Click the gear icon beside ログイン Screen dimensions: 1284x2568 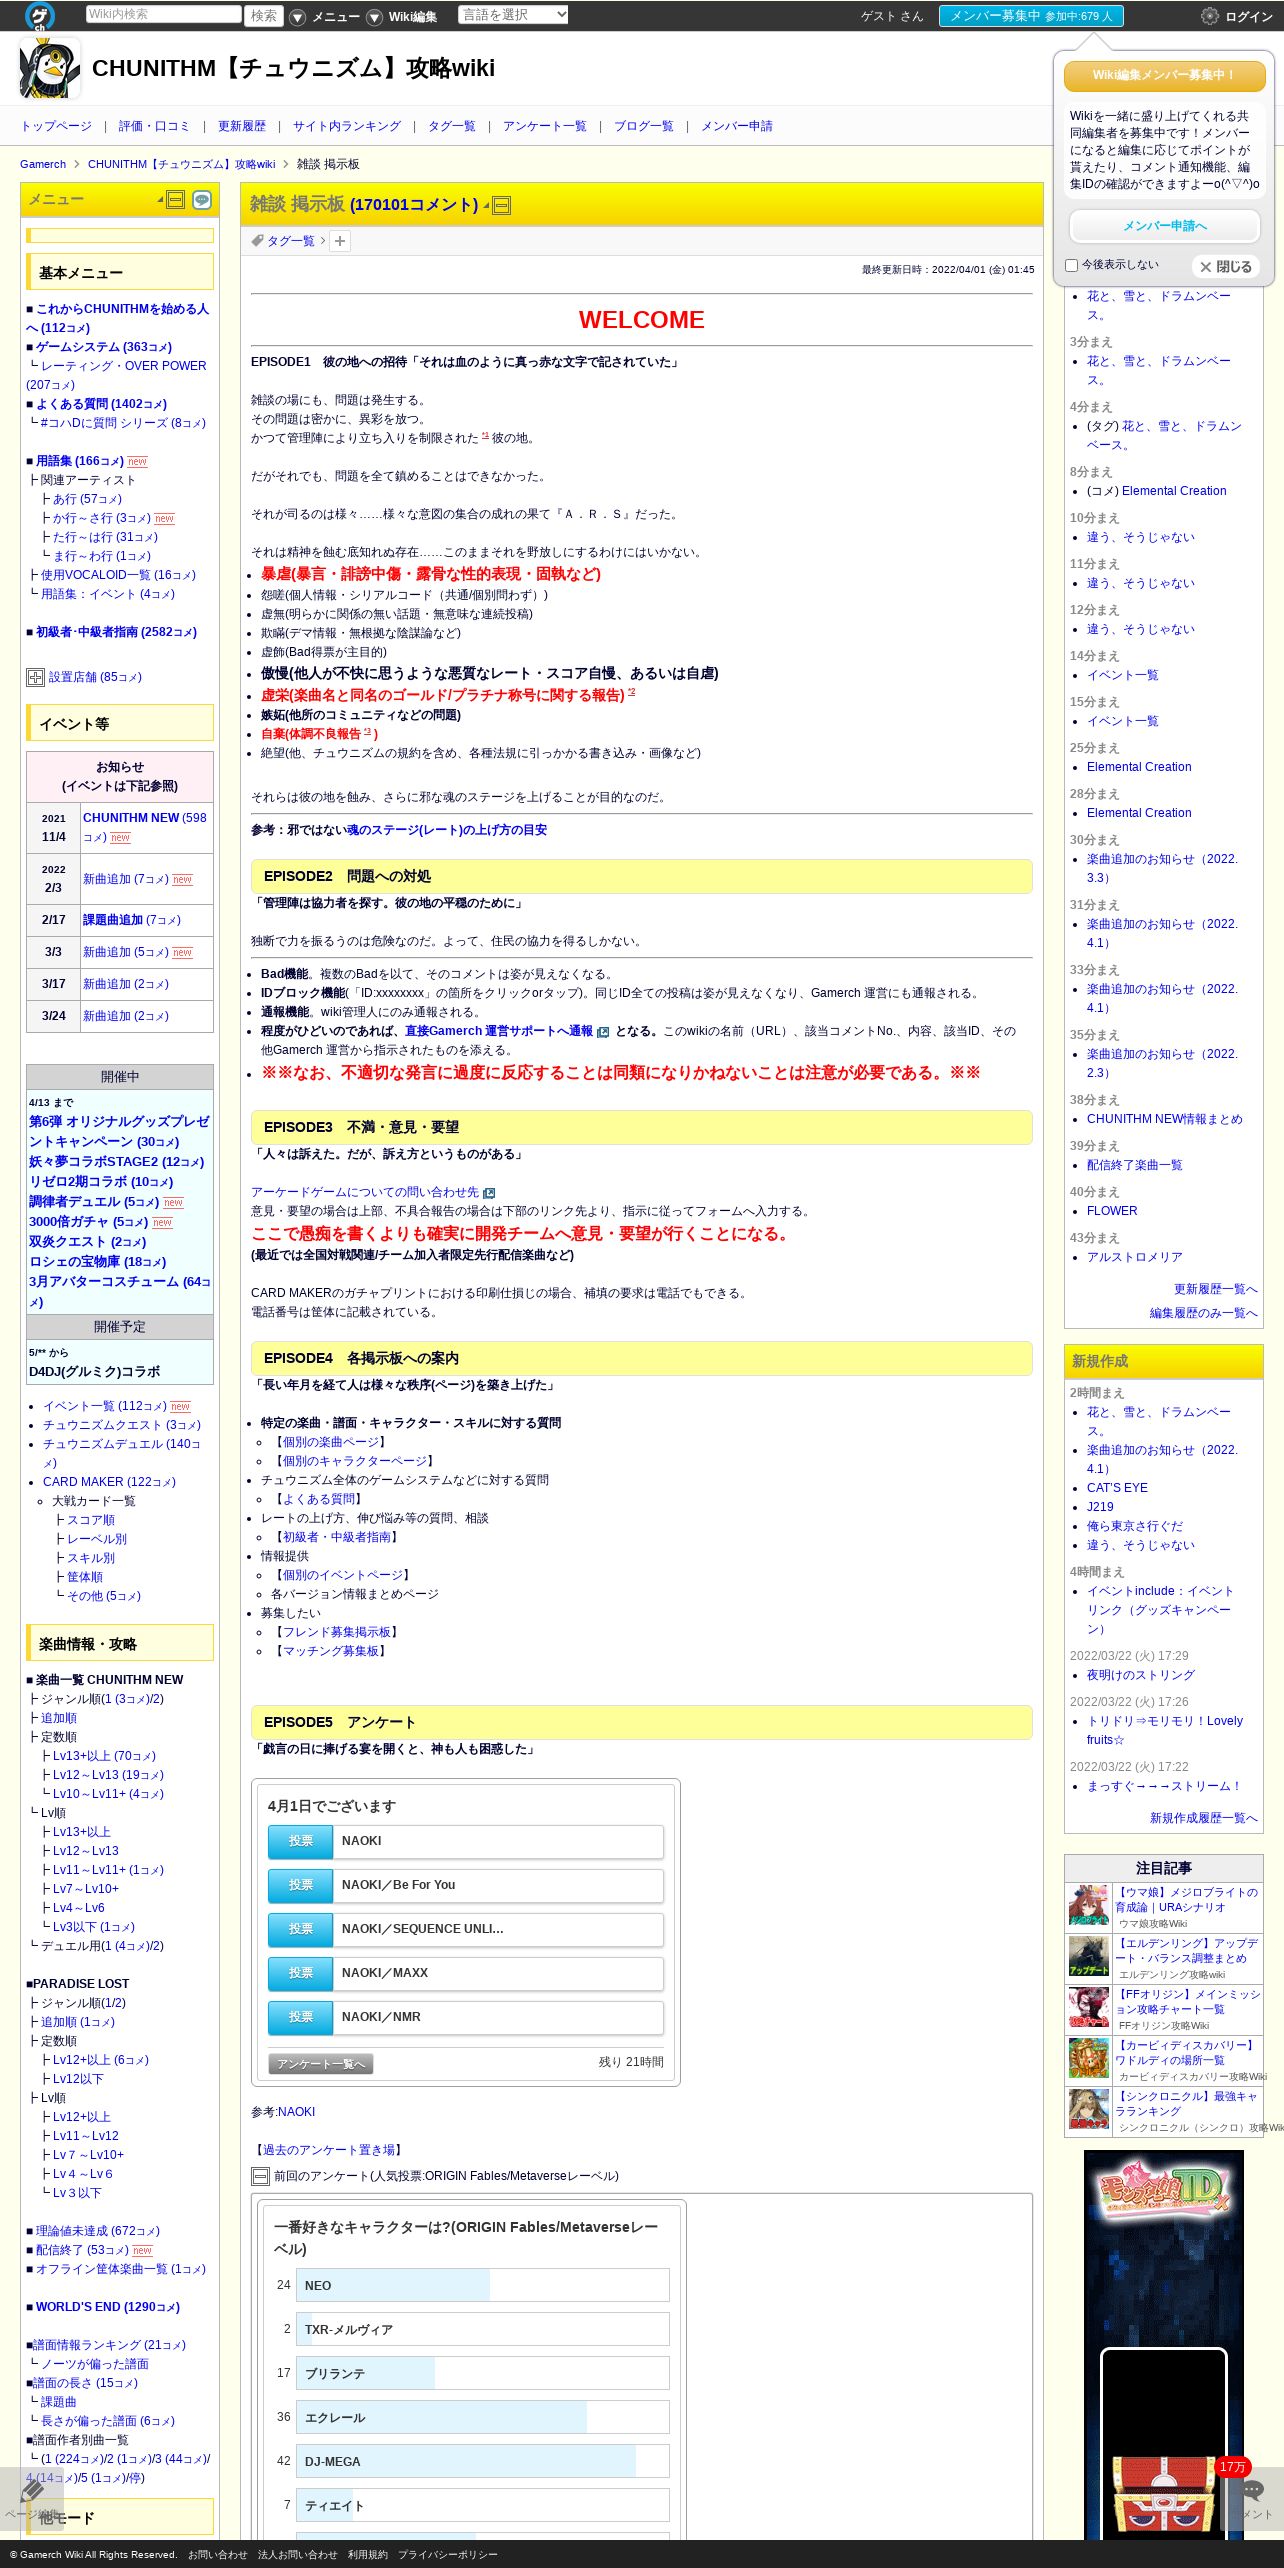(x=1209, y=16)
